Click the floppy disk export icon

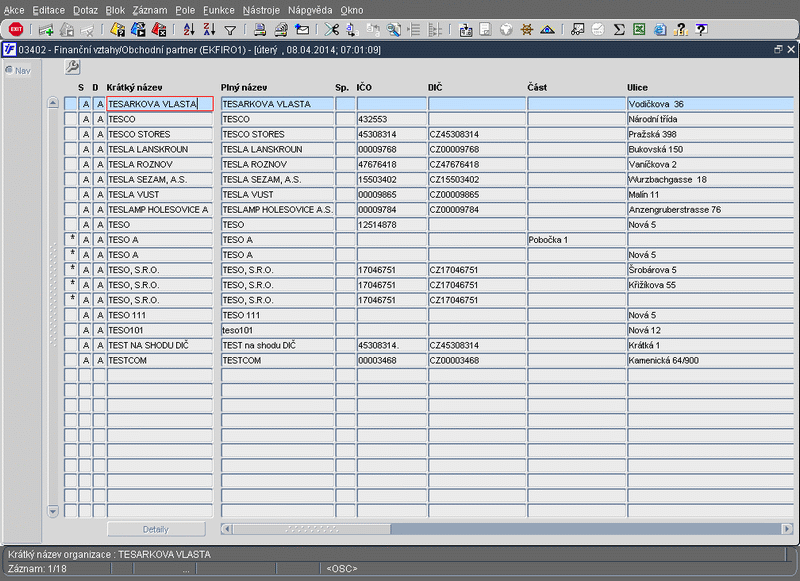[465, 30]
